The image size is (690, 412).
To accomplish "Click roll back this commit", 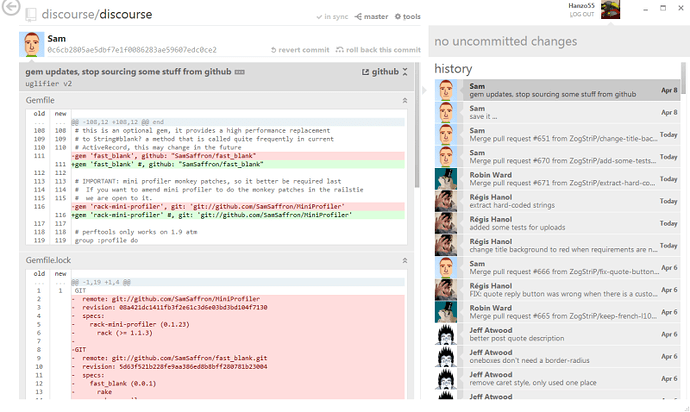I will click(x=378, y=50).
